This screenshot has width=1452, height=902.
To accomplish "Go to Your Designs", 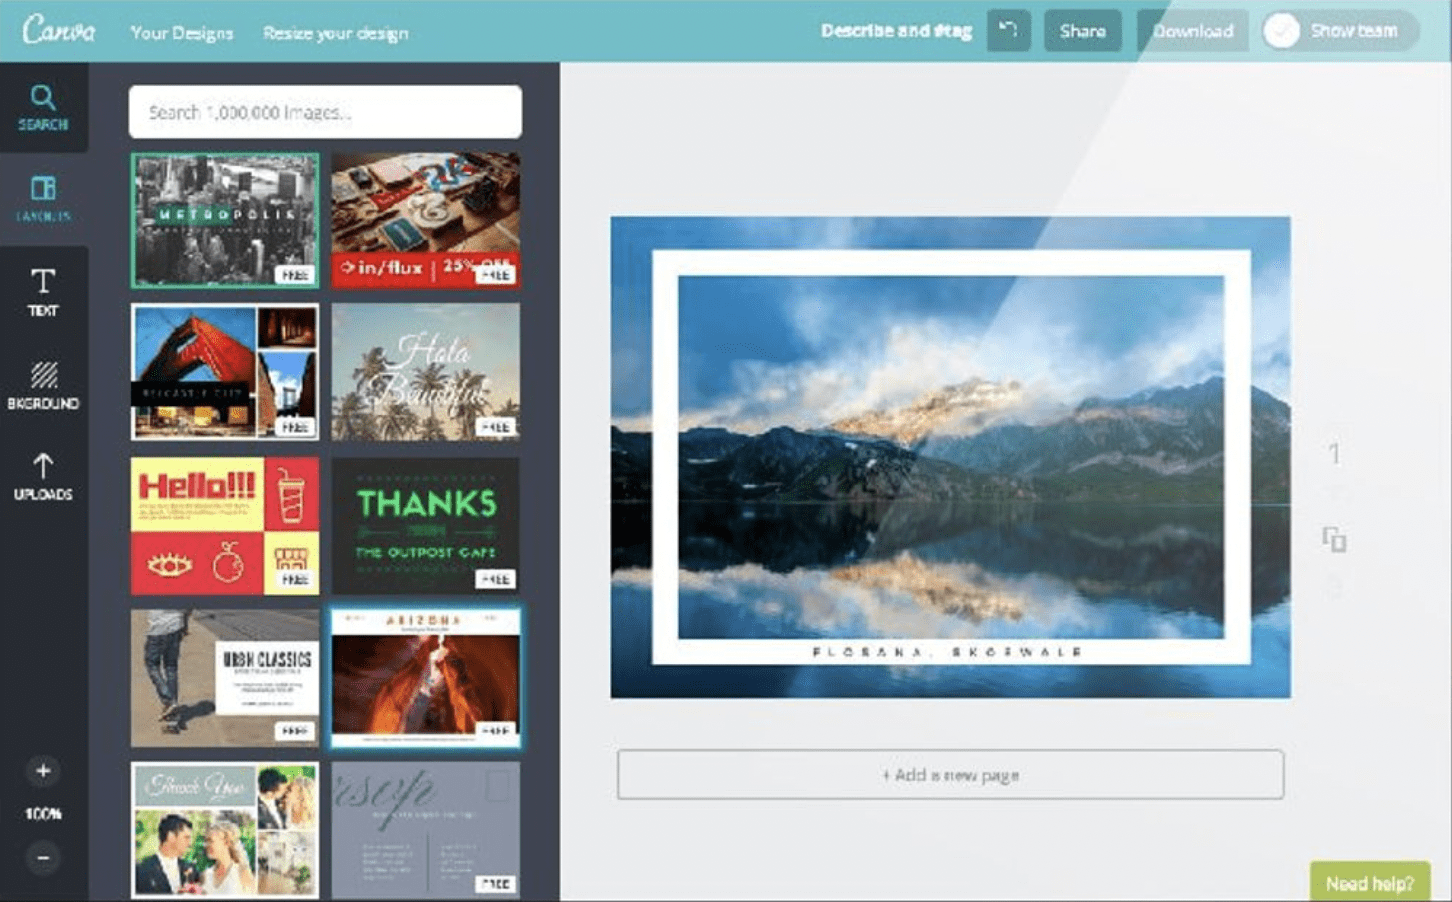I will [182, 31].
